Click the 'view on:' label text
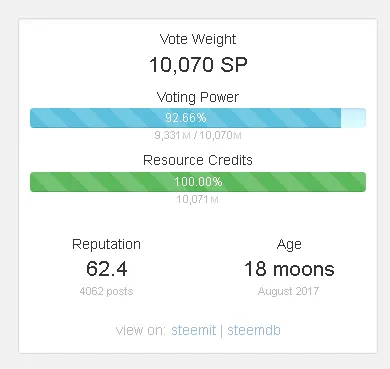Screen dimensions: 390x369 [x=141, y=330]
